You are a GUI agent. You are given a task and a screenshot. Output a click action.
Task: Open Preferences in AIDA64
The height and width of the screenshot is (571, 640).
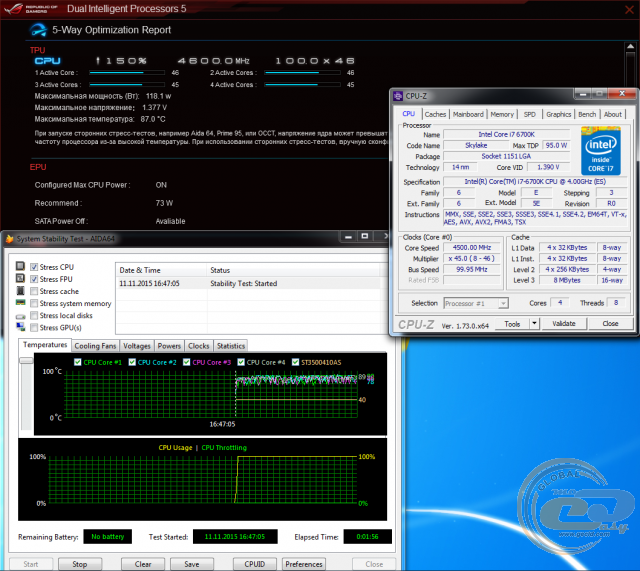pos(304,564)
